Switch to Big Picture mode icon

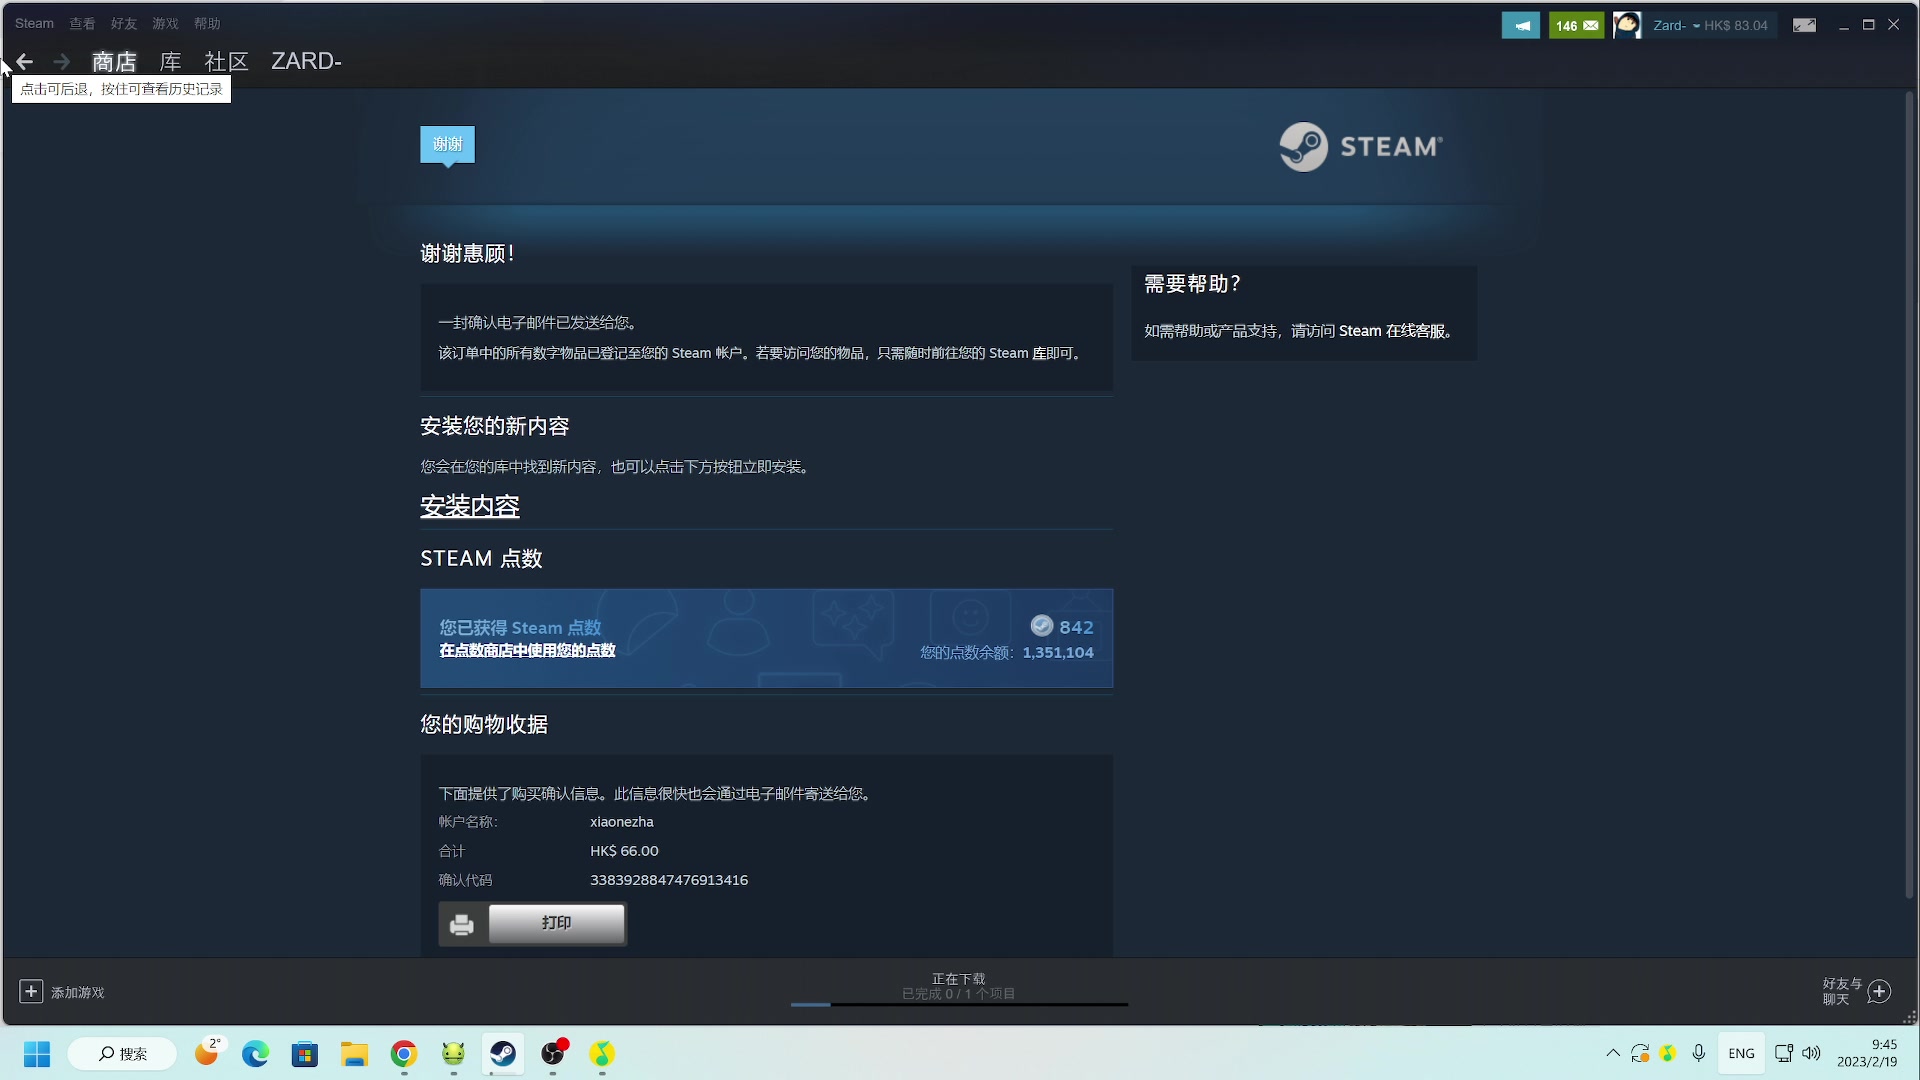[x=1804, y=25]
